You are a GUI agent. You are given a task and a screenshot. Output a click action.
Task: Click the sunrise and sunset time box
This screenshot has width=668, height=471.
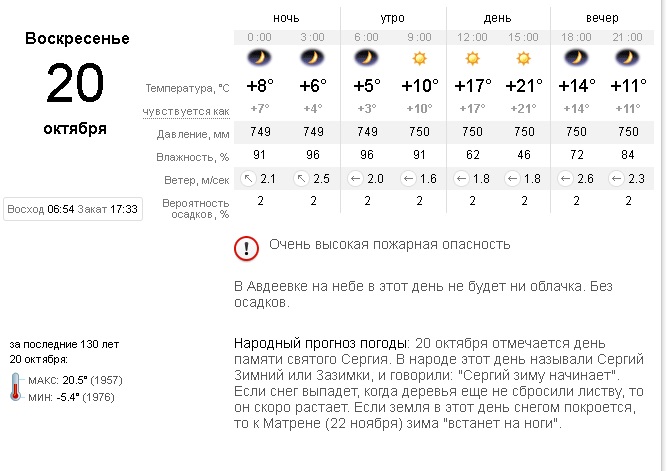(x=72, y=209)
